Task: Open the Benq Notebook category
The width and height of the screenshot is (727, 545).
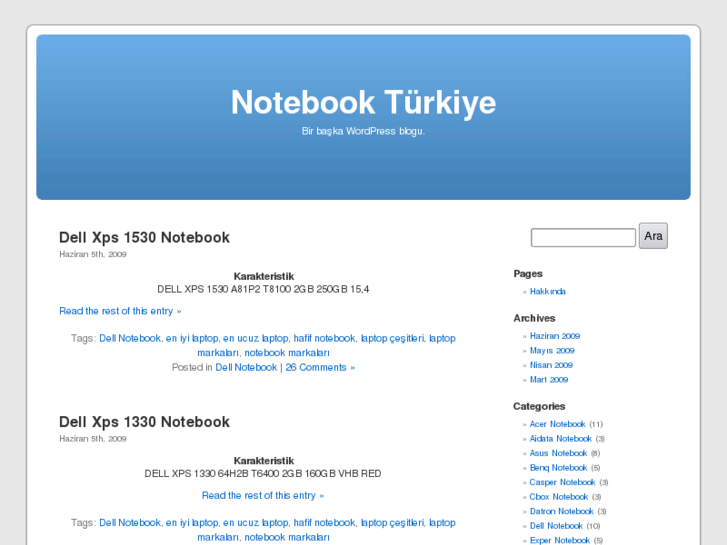Action: [x=558, y=468]
